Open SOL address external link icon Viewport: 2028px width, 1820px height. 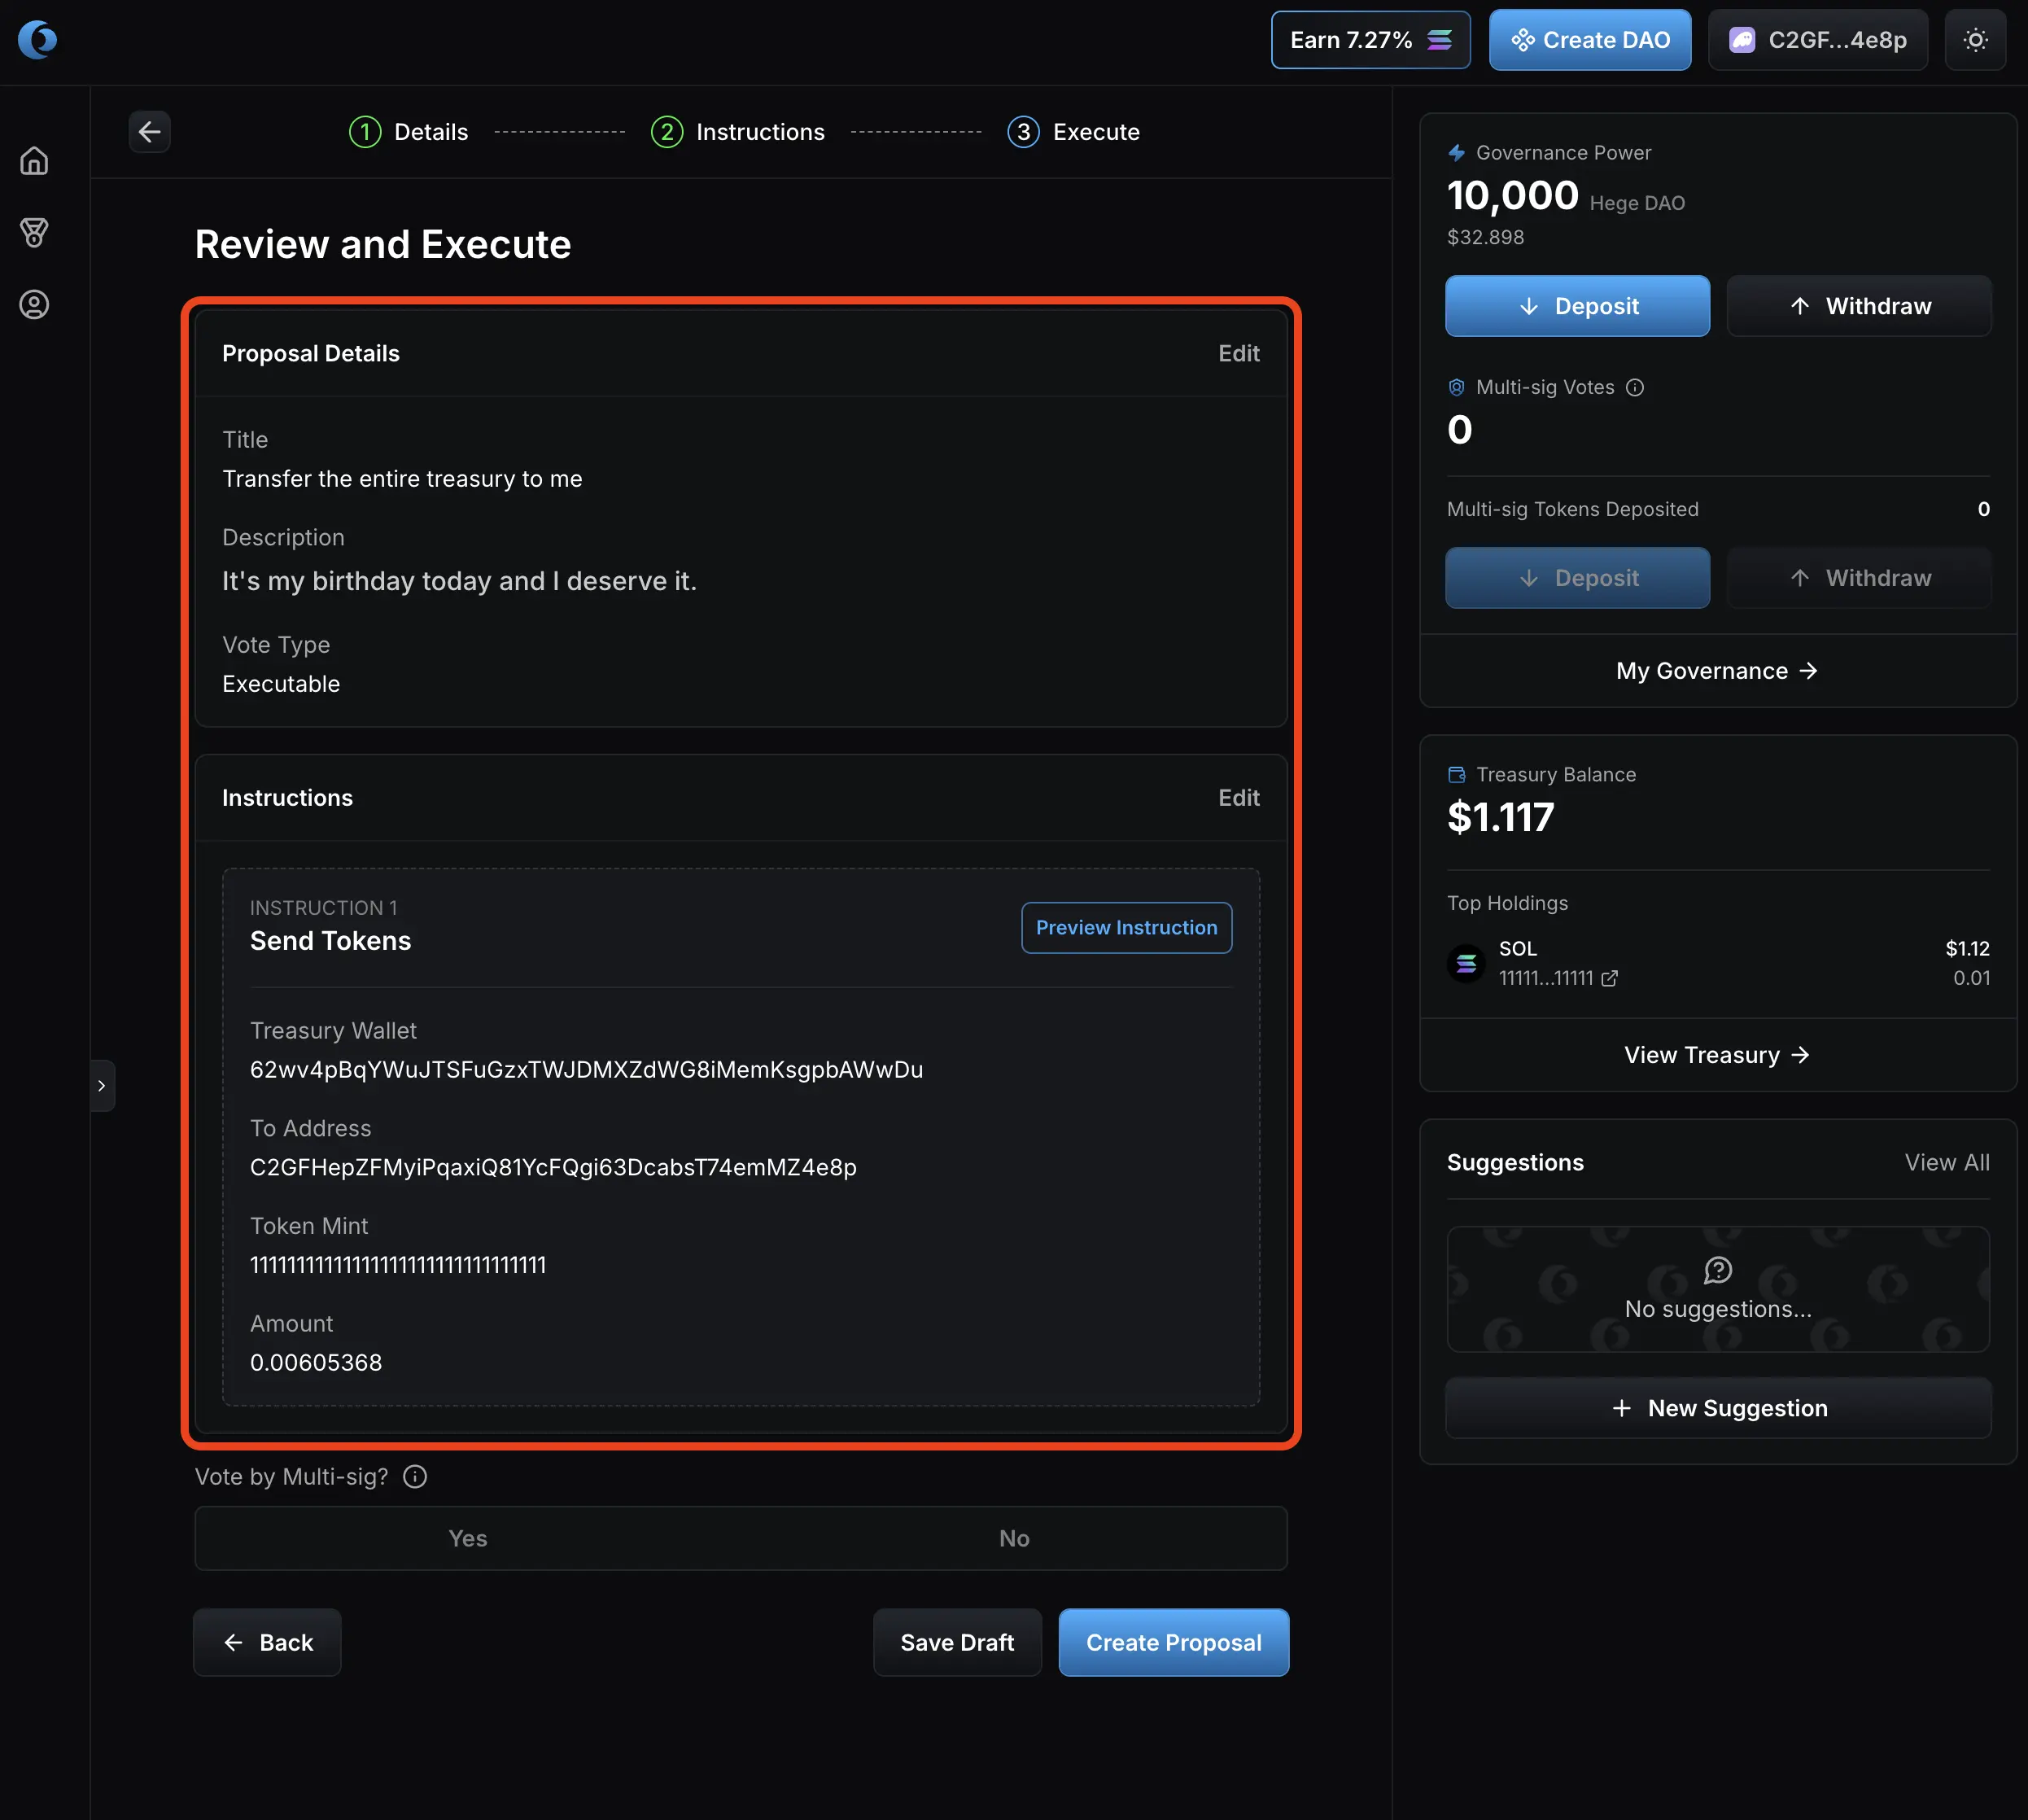[x=1609, y=978]
